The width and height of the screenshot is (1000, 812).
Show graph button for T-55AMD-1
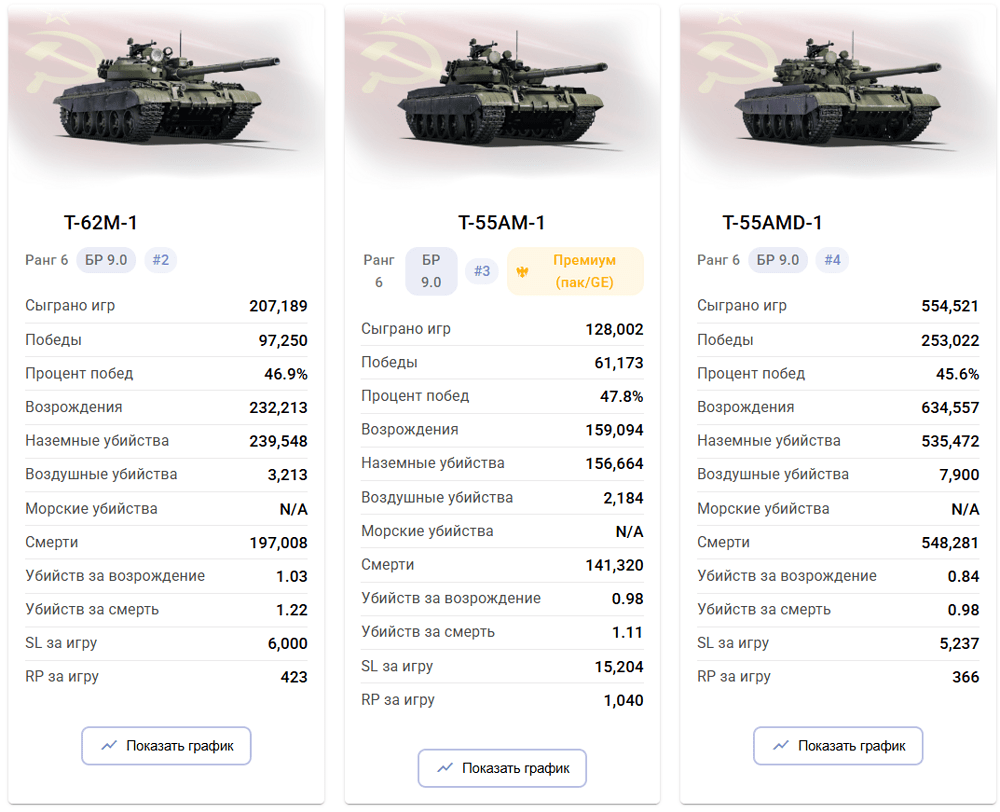(838, 746)
